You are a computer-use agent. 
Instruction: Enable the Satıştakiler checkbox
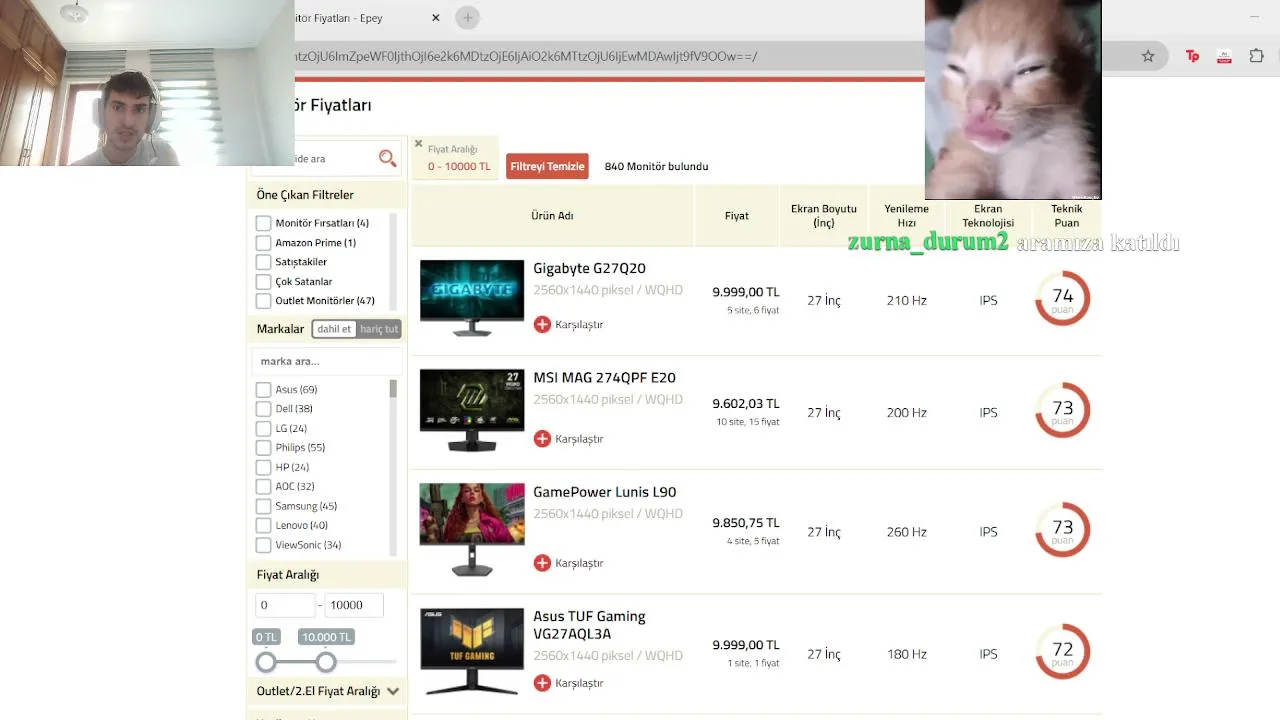[263, 262]
